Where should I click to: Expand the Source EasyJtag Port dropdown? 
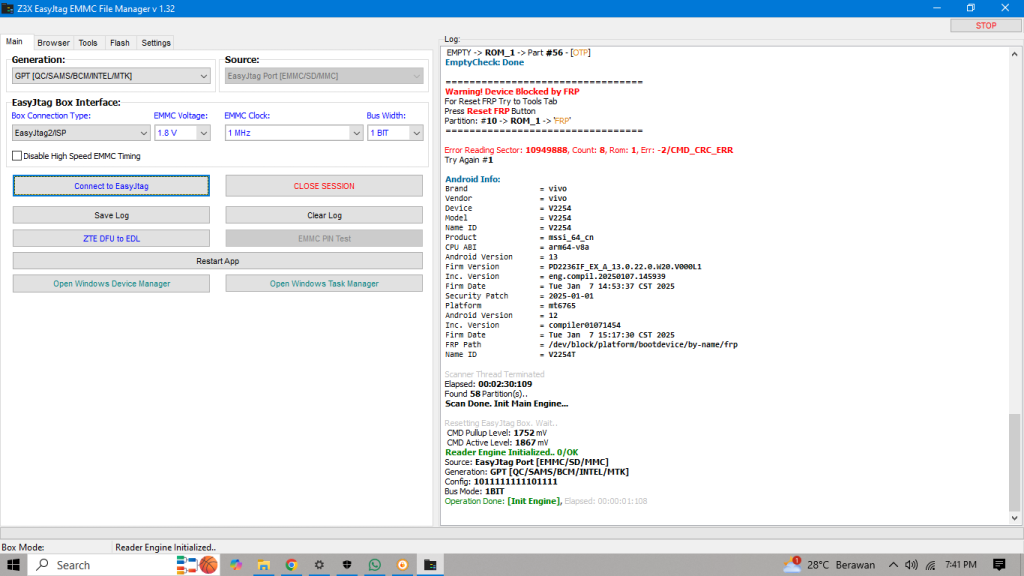pos(324,76)
